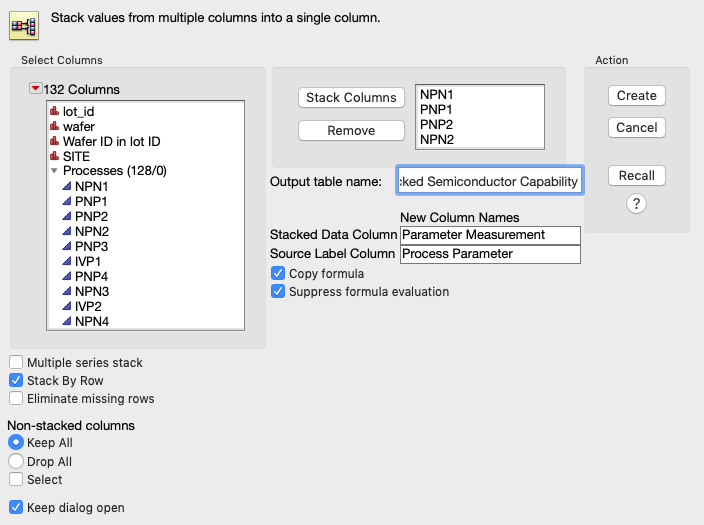Image resolution: width=704 pixels, height=525 pixels.
Task: Click the continuous icon beside IVP1 column
Action: [66, 262]
